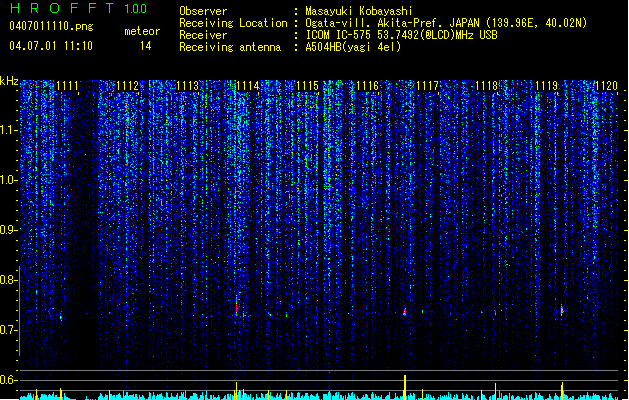
Task: Click the meteor count label
Action: pyautogui.click(x=142, y=31)
